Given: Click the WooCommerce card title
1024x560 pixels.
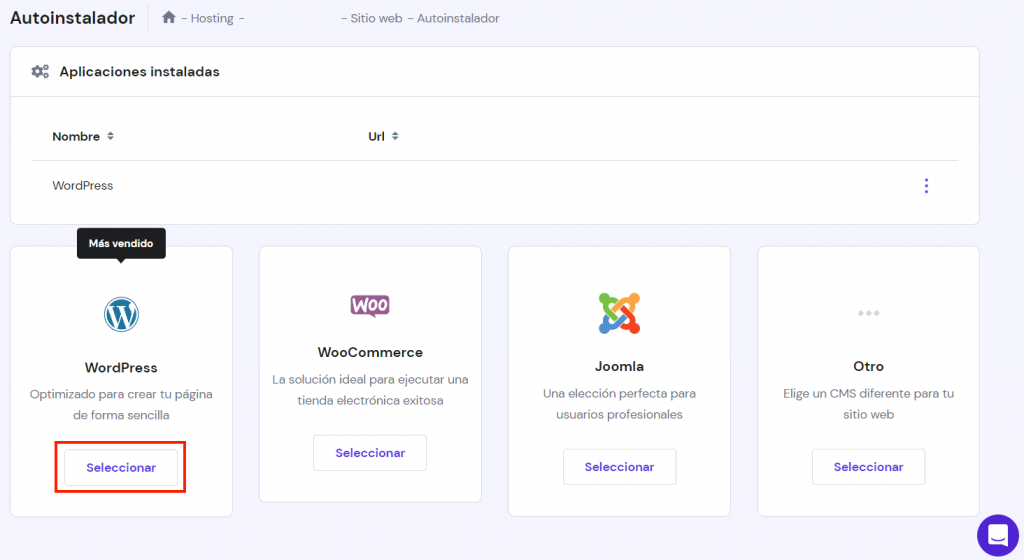Looking at the screenshot, I should pos(370,352).
